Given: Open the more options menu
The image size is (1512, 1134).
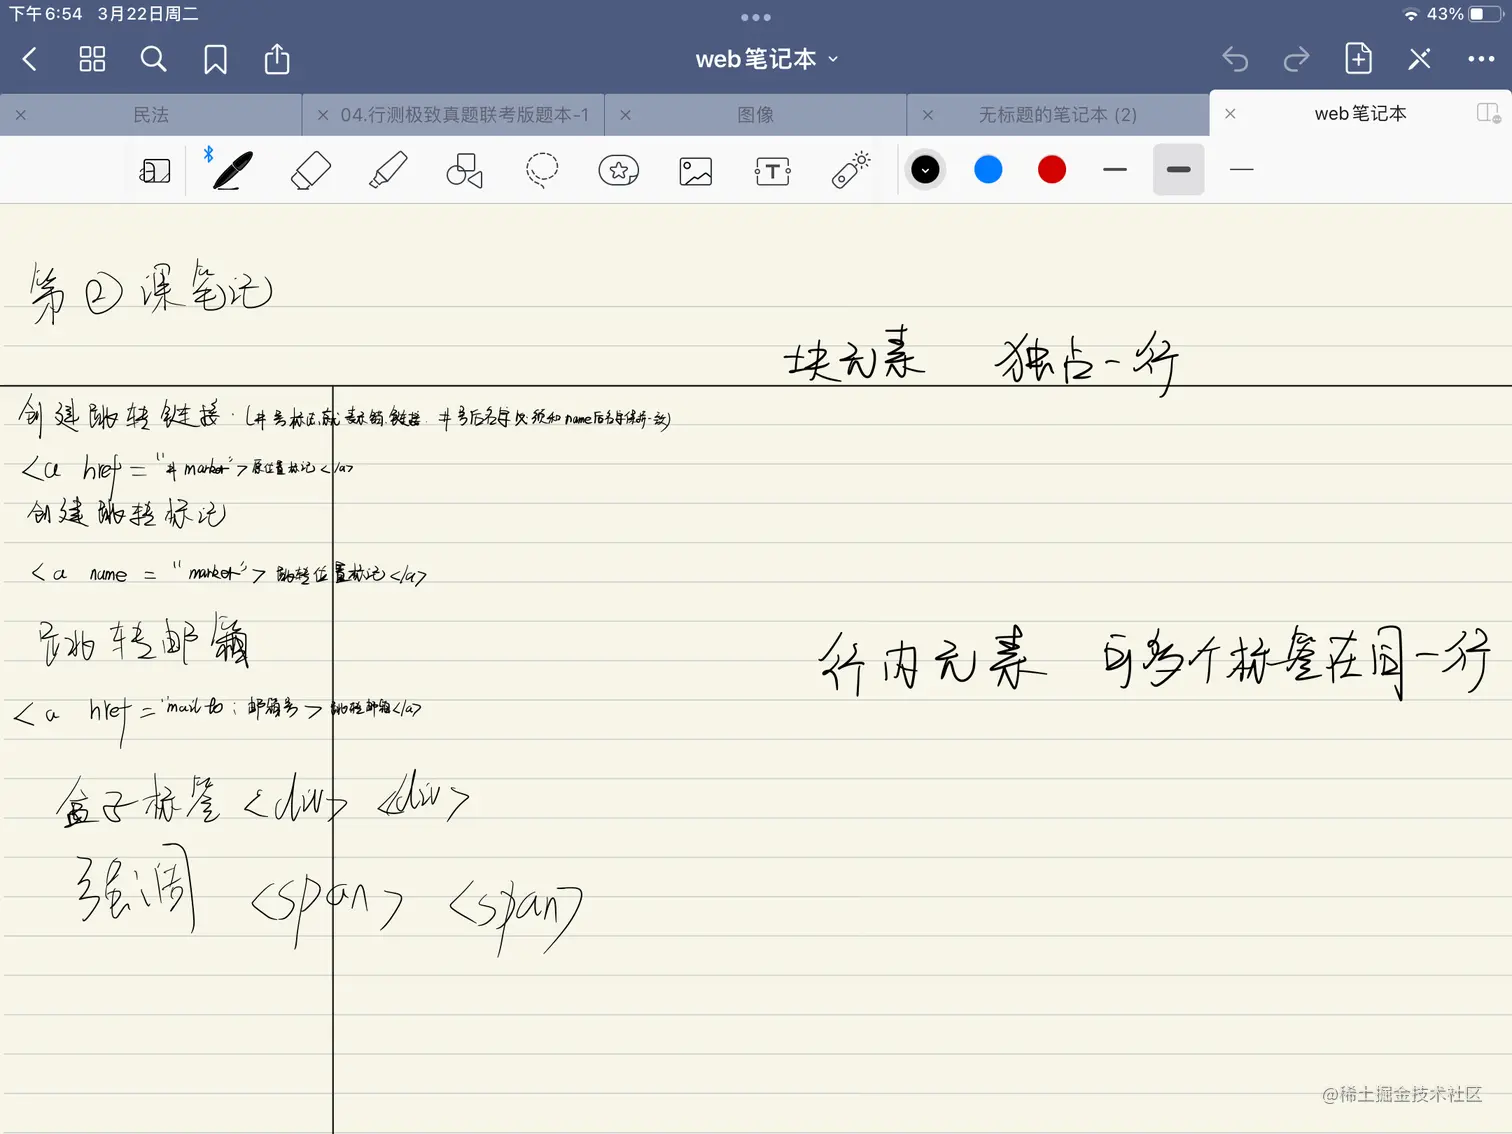Looking at the screenshot, I should pyautogui.click(x=1481, y=59).
